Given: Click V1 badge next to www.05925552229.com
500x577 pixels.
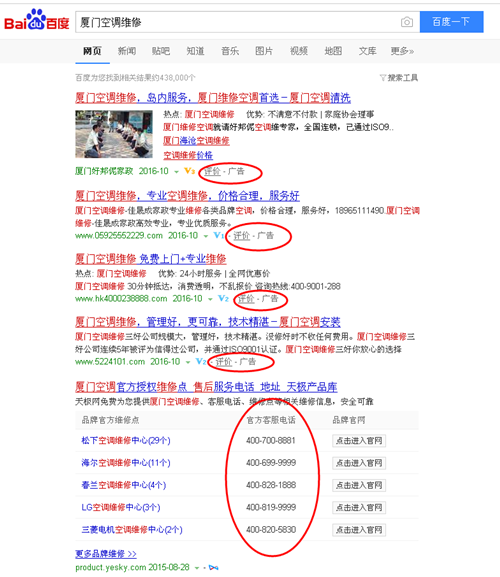Looking at the screenshot, I should pyautogui.click(x=219, y=236).
